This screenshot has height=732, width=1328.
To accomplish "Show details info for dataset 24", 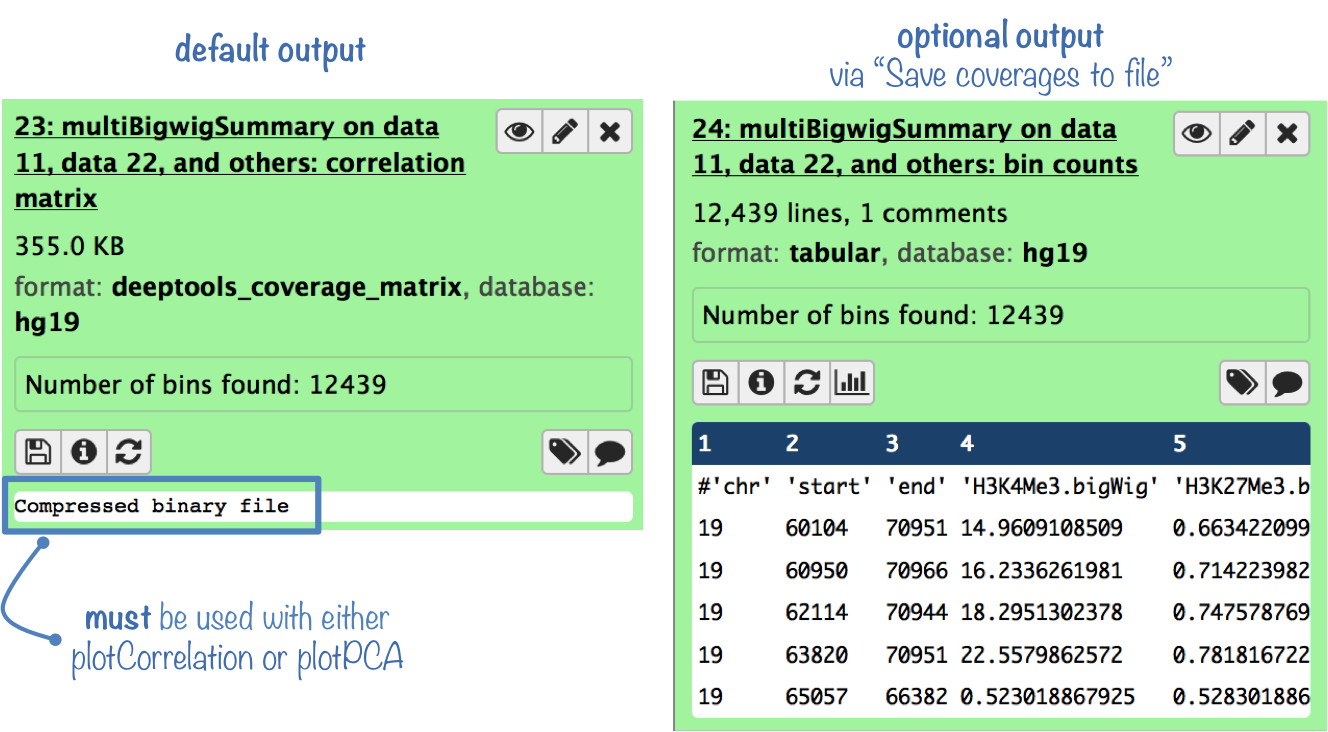I will coord(761,382).
